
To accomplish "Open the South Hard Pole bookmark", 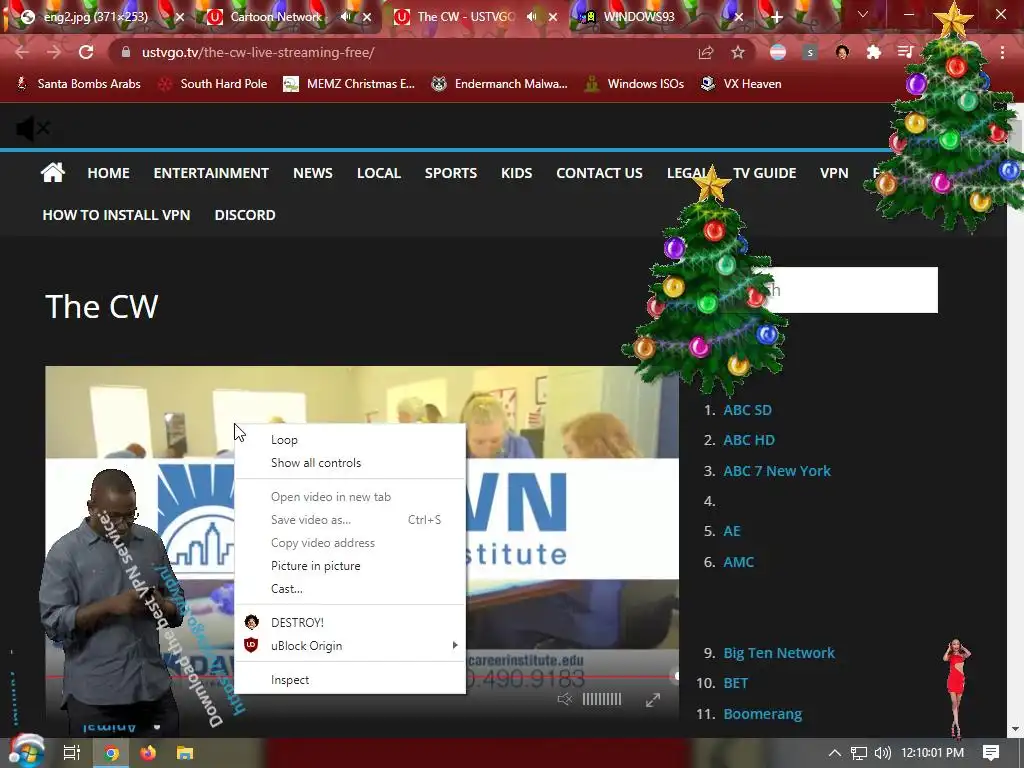I will 214,84.
